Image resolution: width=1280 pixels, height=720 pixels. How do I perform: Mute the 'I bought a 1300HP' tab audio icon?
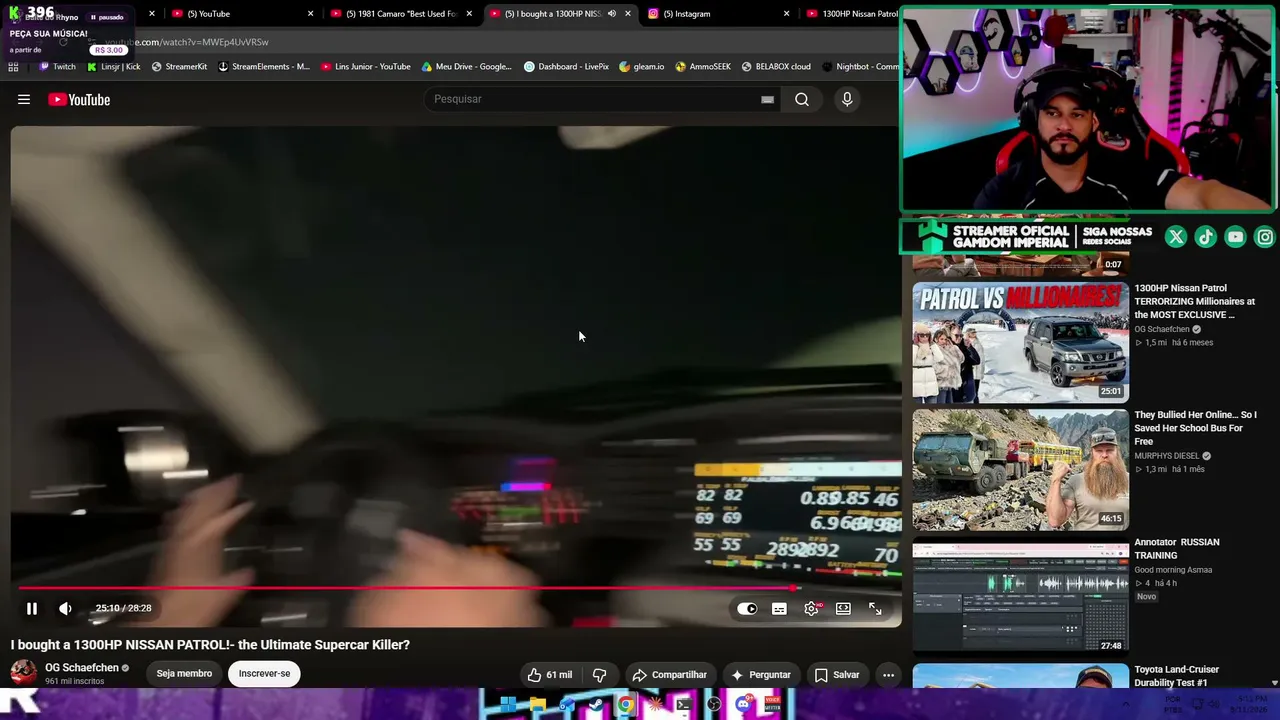(611, 14)
